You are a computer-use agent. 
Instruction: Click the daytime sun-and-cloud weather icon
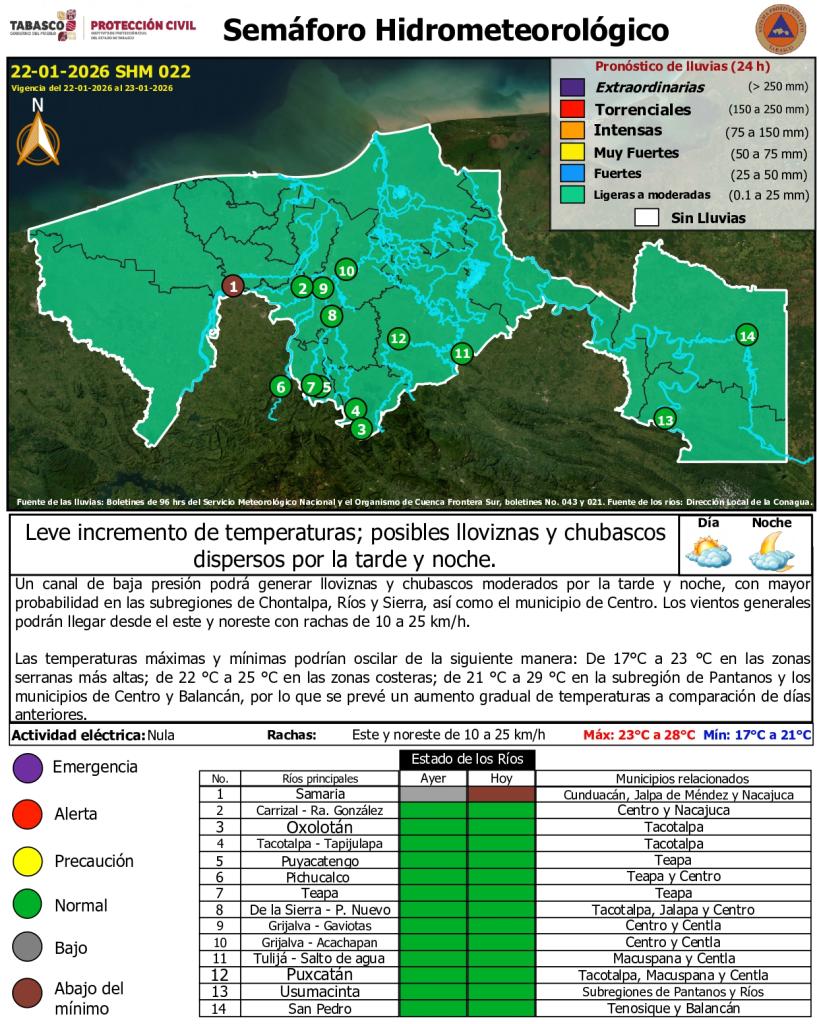click(x=708, y=550)
